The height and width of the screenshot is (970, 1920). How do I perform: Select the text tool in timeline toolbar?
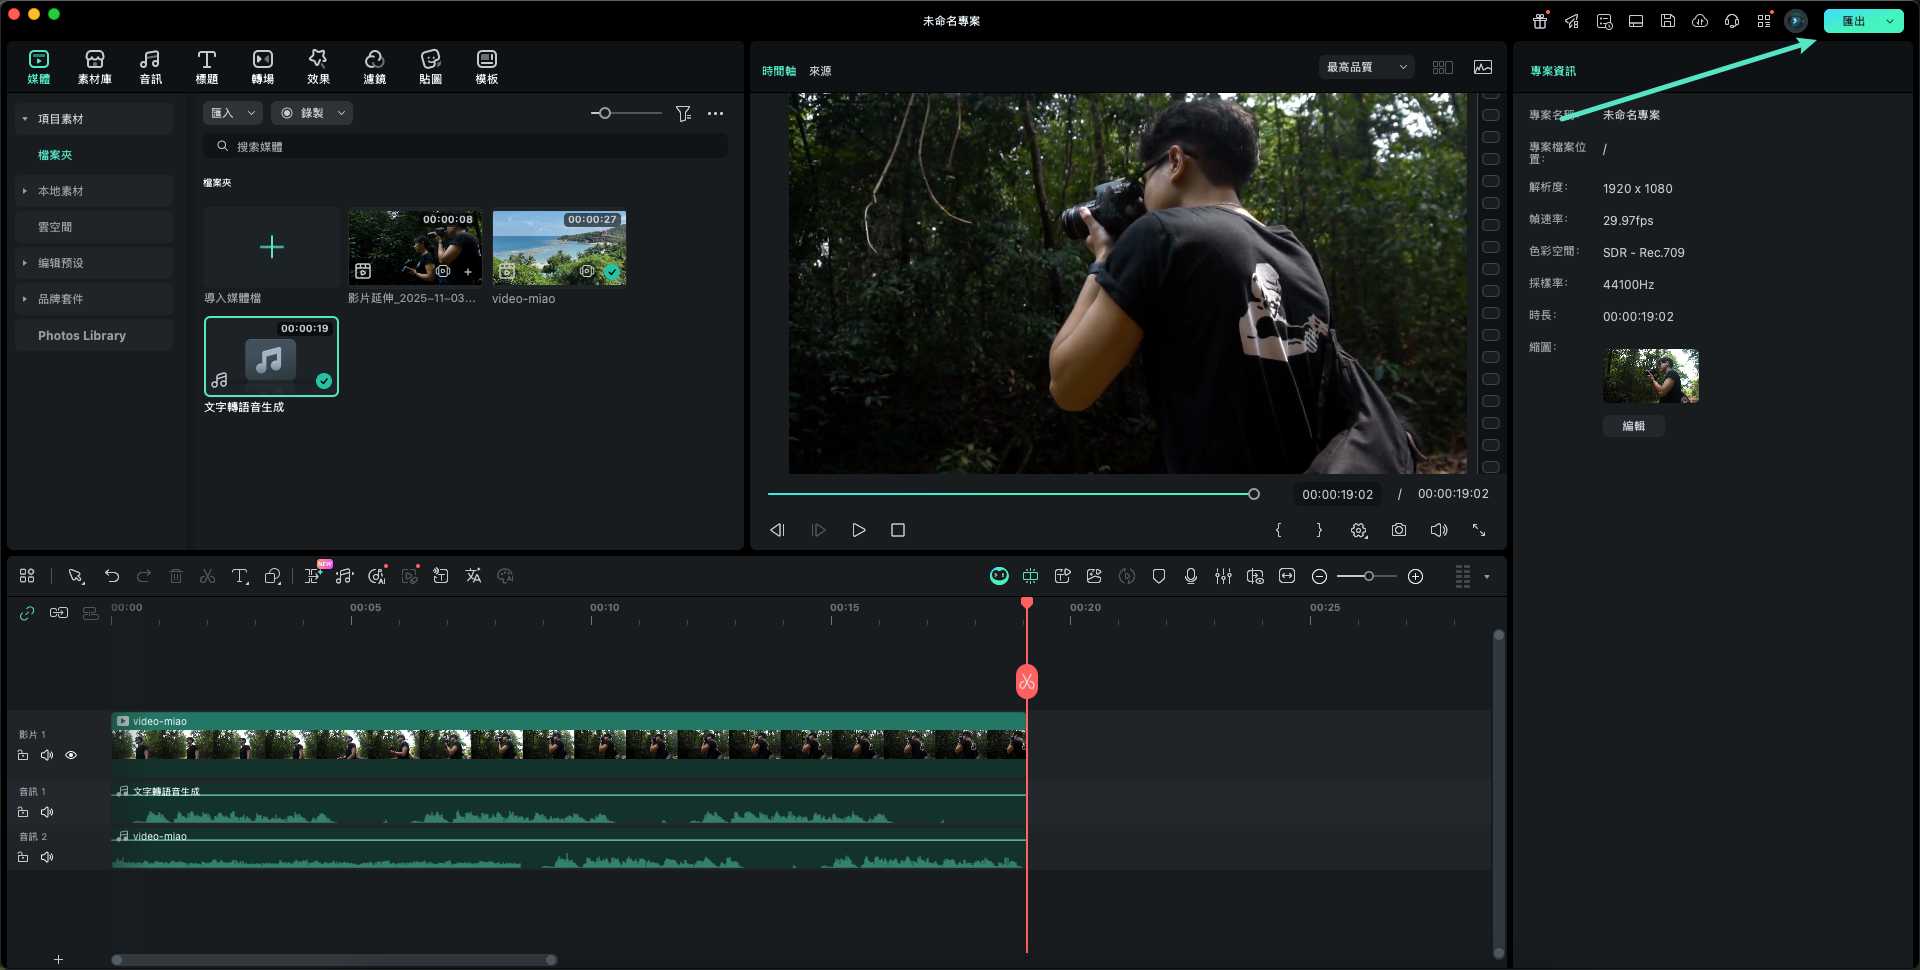pyautogui.click(x=240, y=576)
